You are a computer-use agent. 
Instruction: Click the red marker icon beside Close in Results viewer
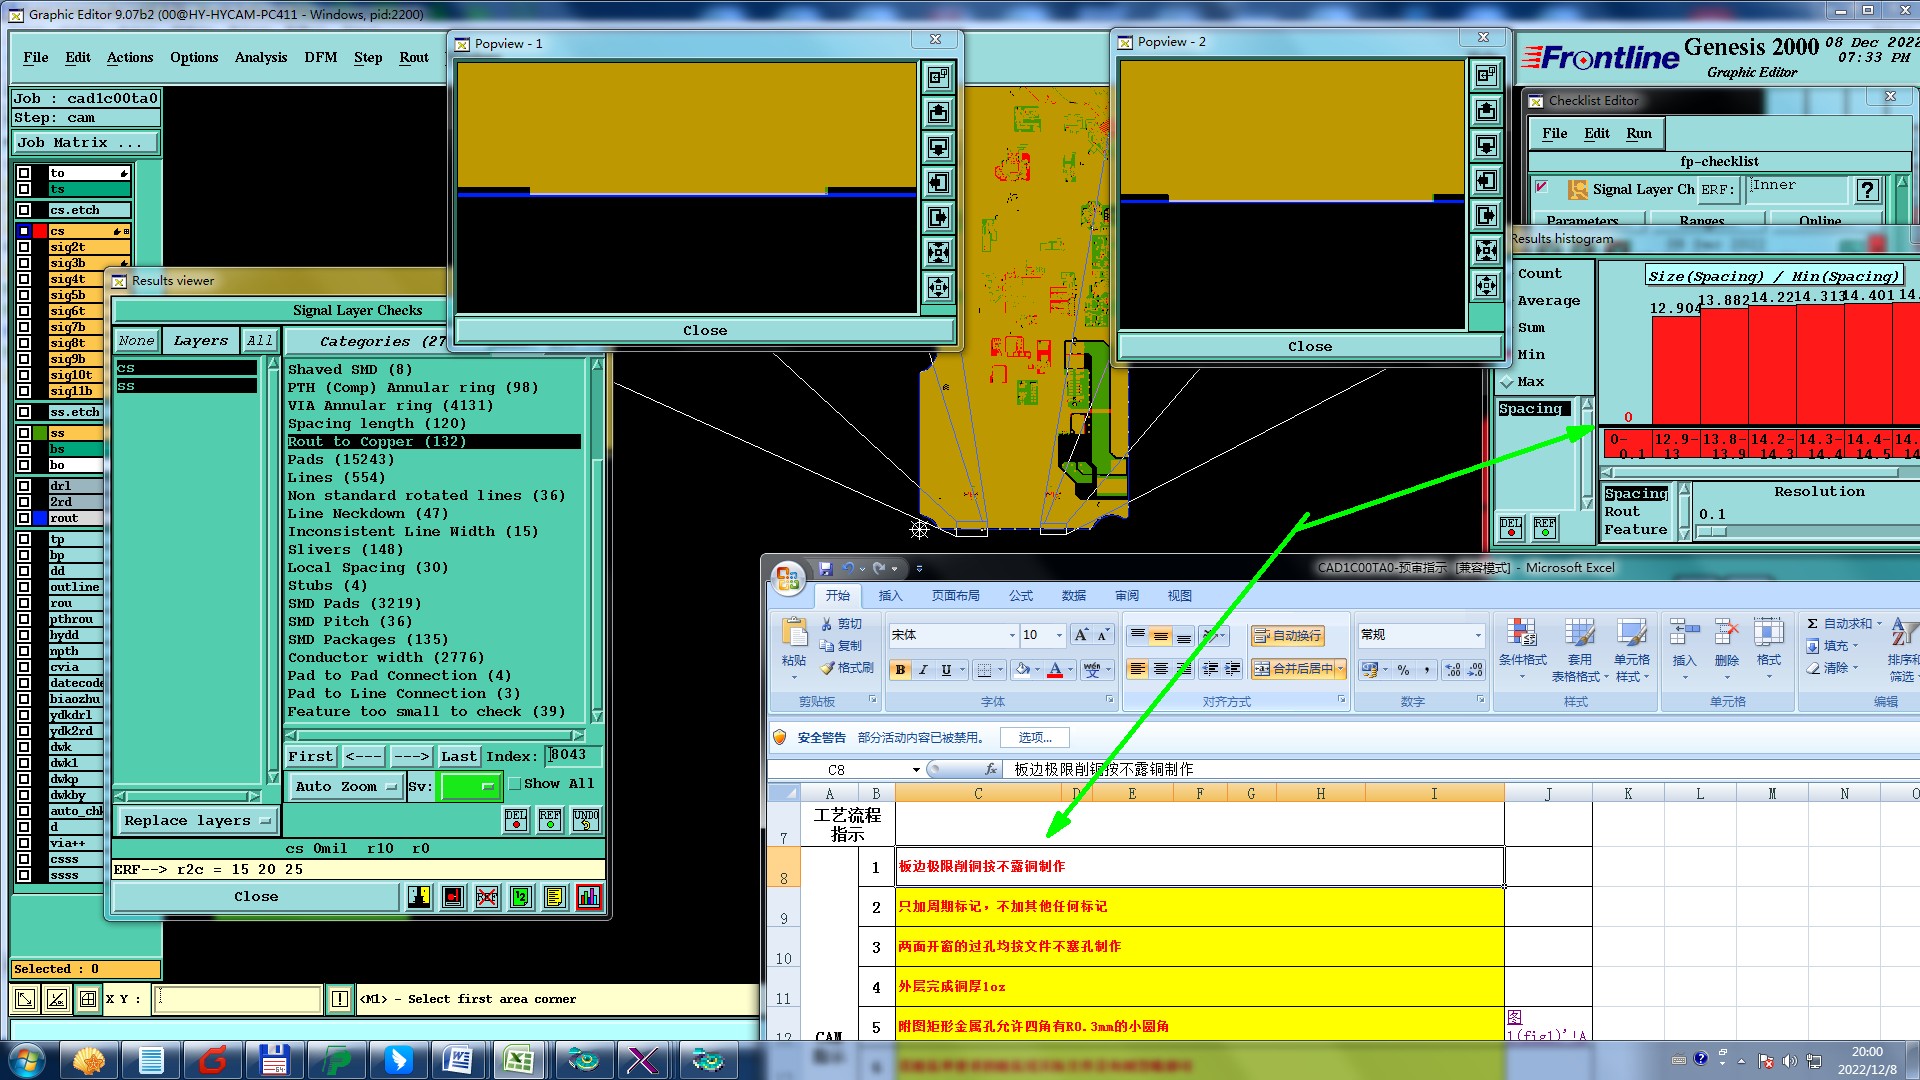tap(453, 897)
